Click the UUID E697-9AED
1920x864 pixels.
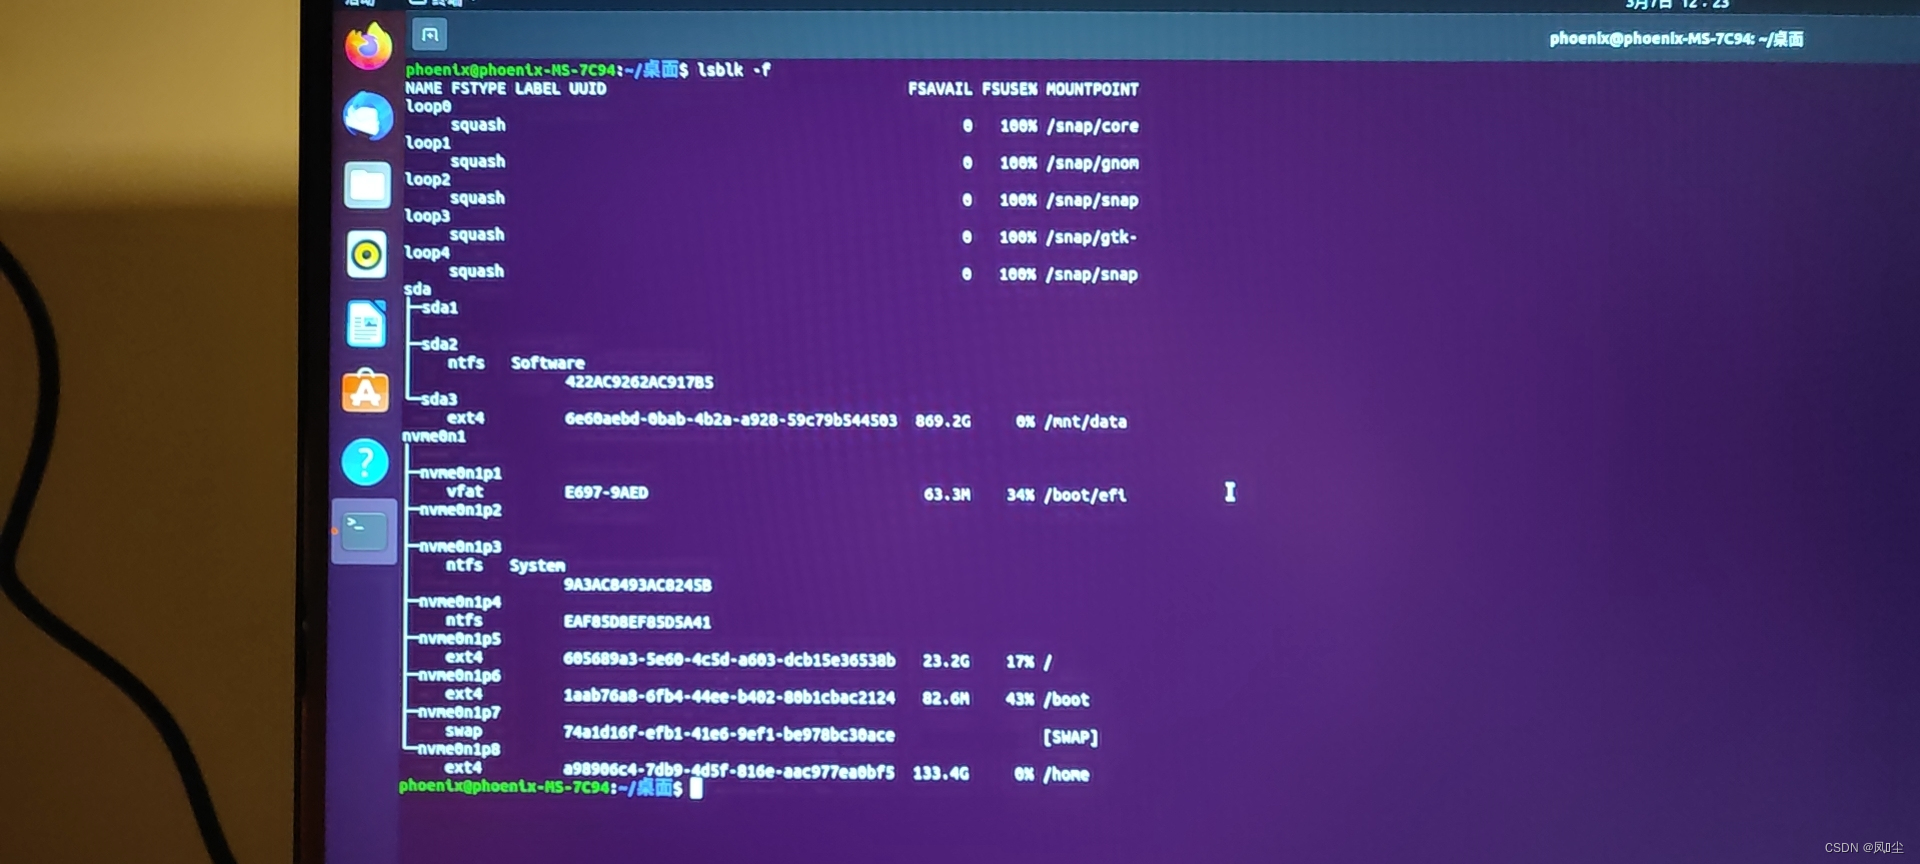606,492
